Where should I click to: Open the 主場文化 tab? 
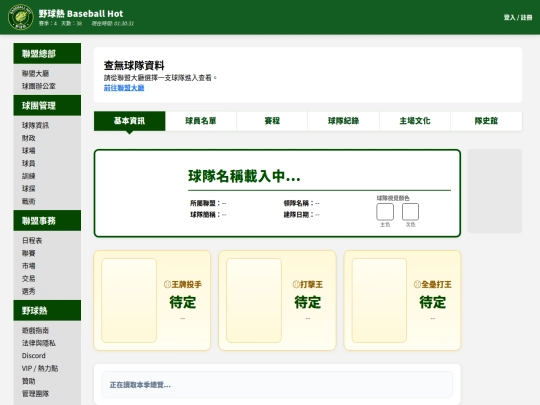[415, 121]
